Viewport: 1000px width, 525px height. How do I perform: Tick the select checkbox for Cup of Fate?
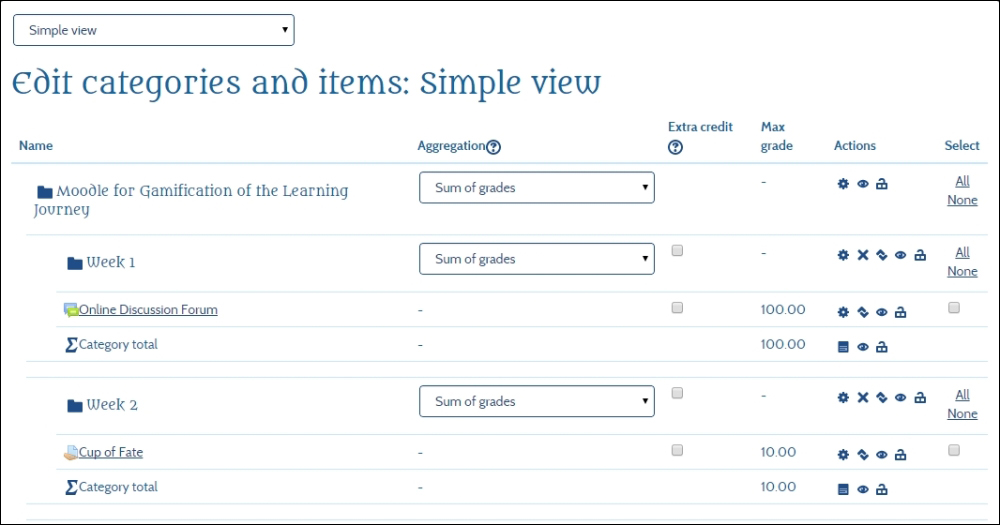coord(954,450)
